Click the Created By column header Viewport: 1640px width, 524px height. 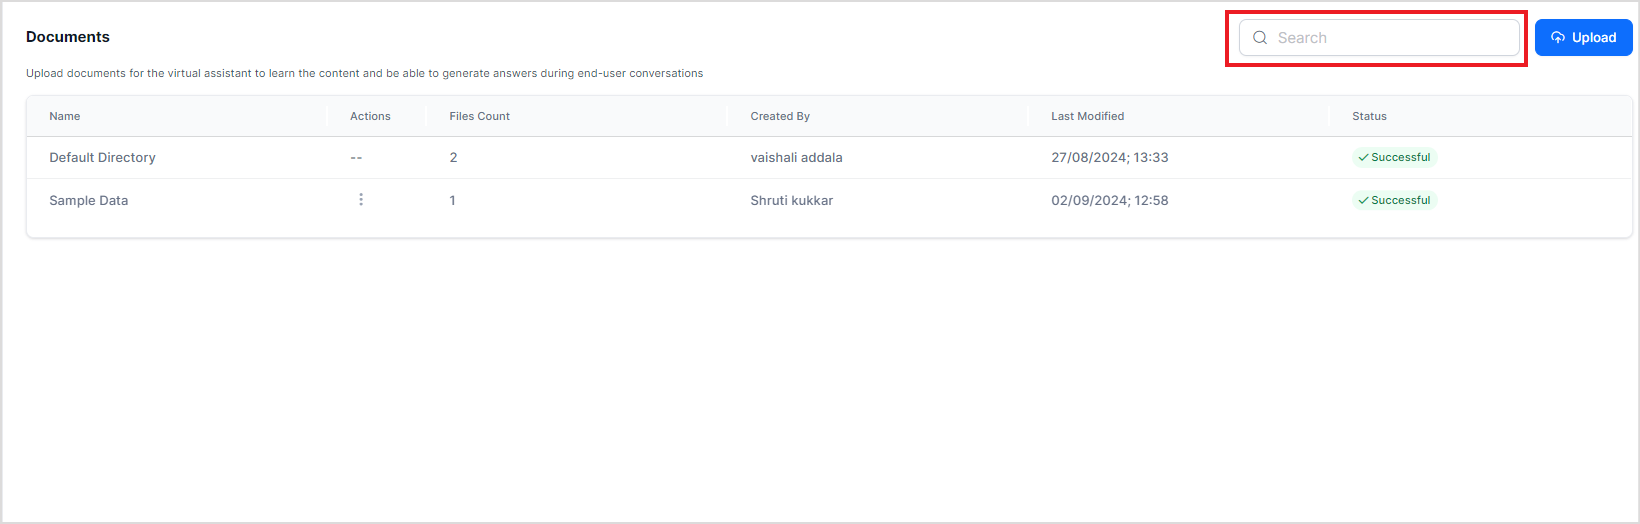[780, 117]
